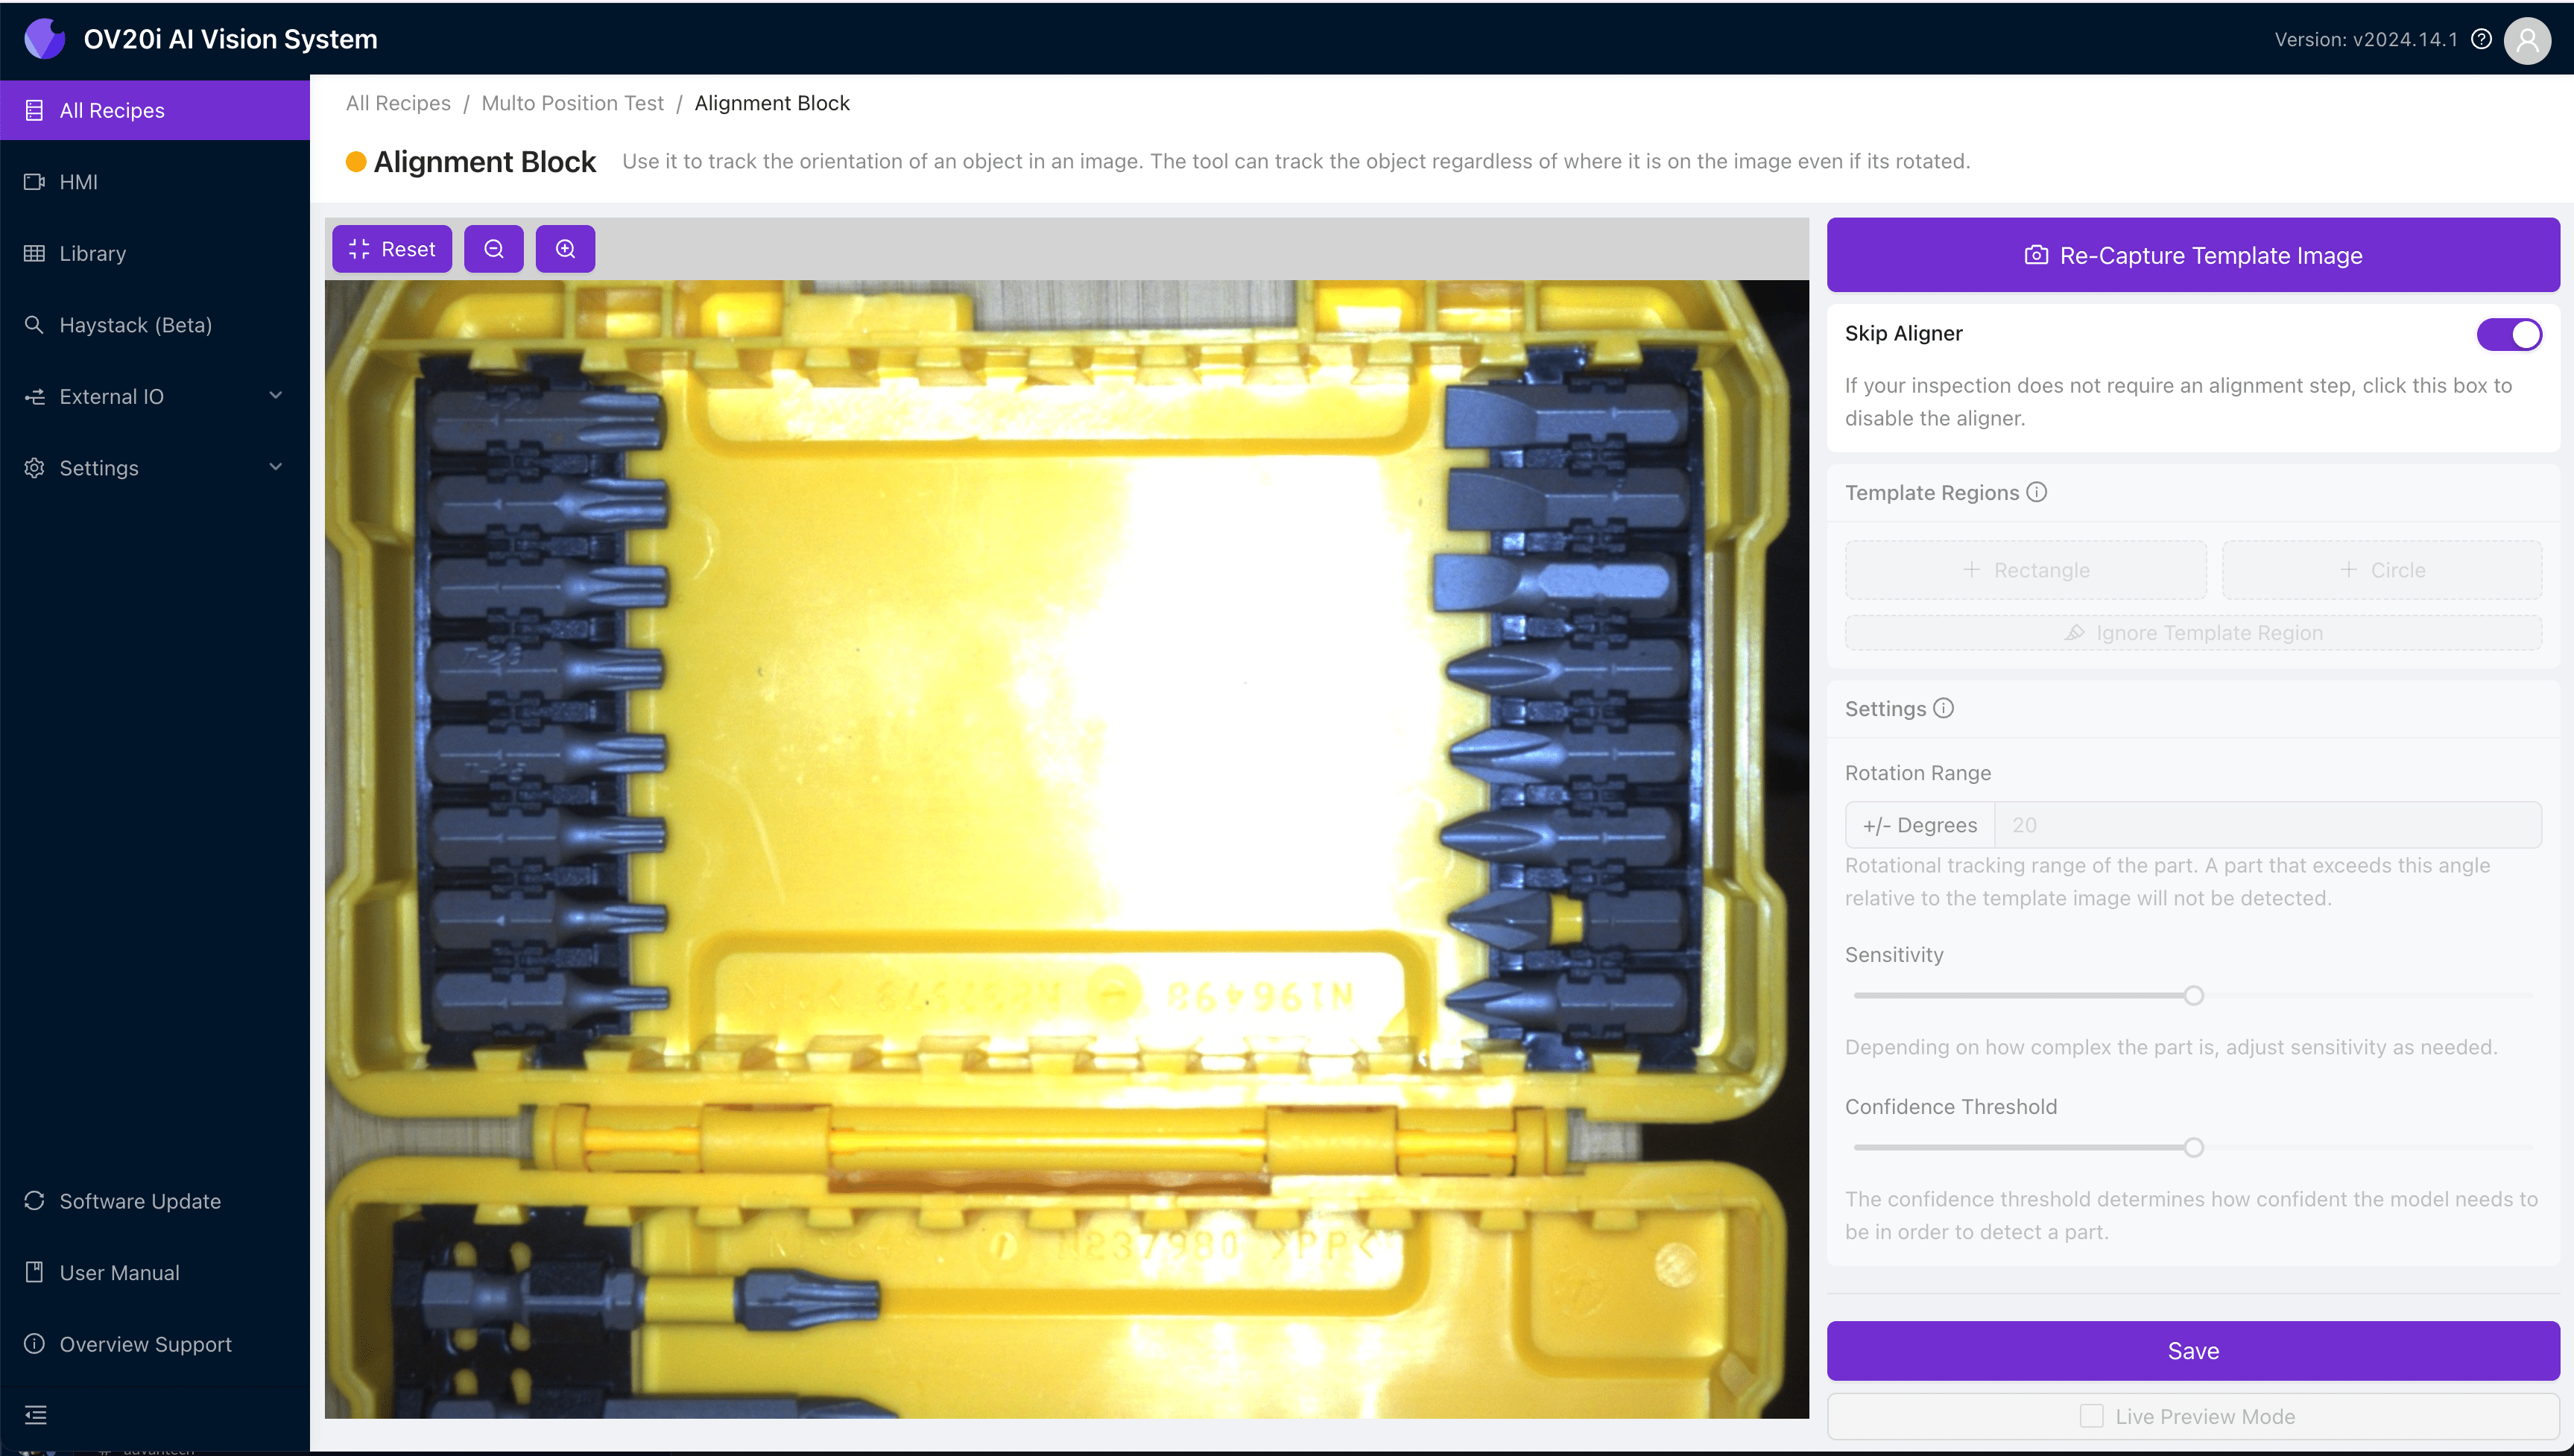The image size is (2574, 1456).
Task: Open the user profile avatar
Action: (x=2527, y=40)
